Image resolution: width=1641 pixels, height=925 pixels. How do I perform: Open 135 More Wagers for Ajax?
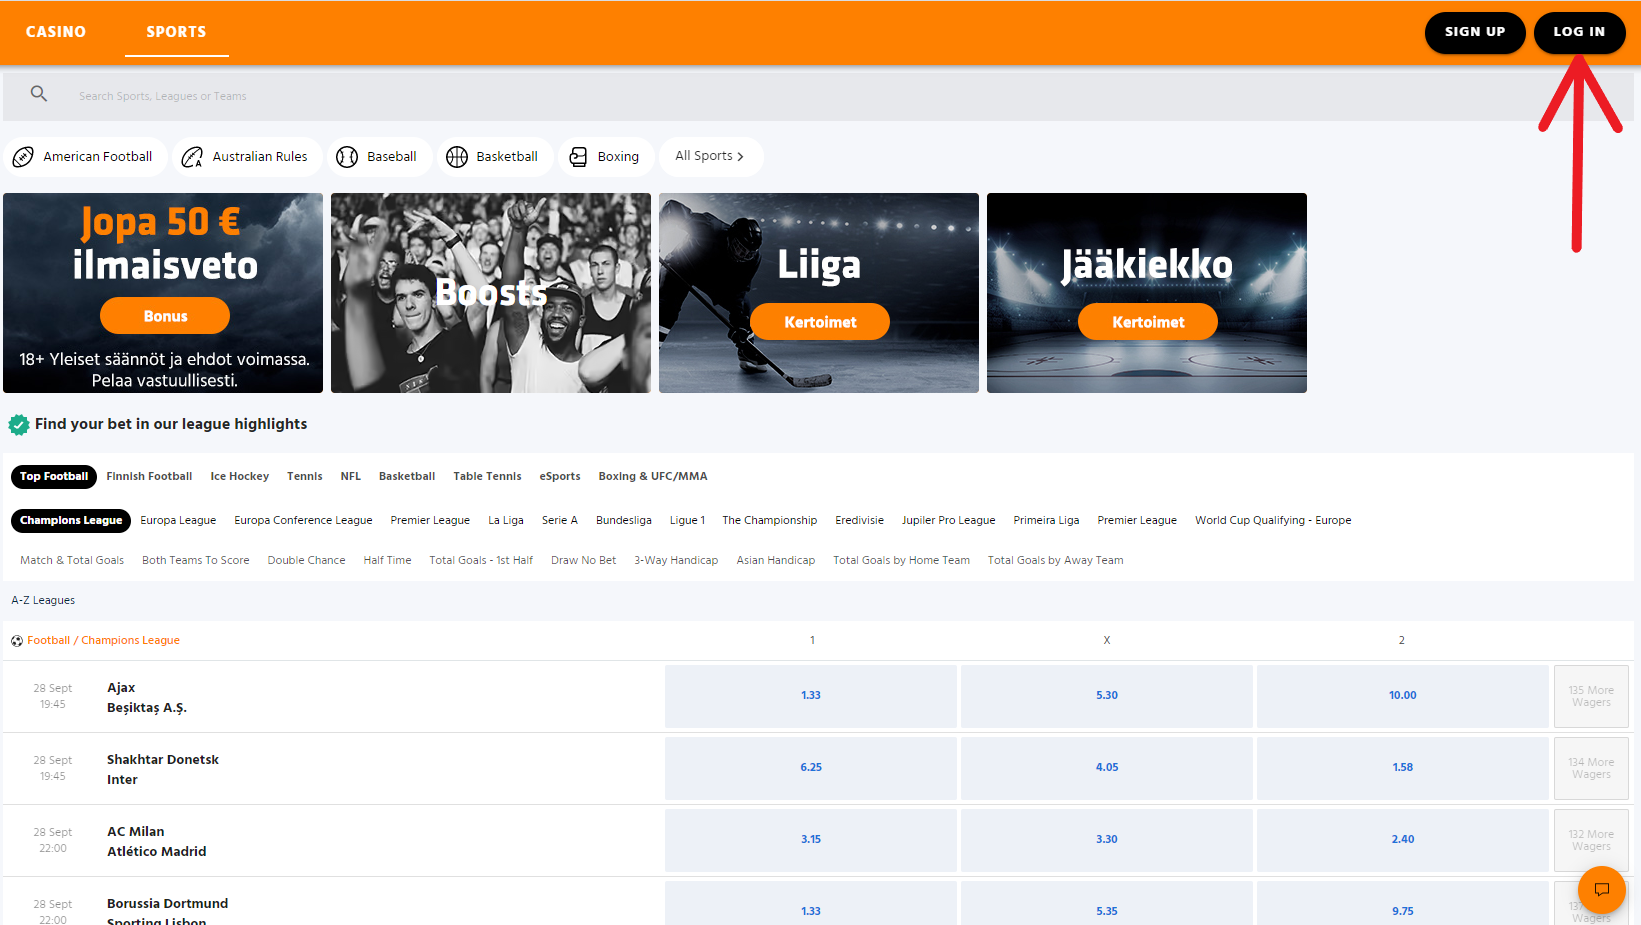click(1591, 696)
